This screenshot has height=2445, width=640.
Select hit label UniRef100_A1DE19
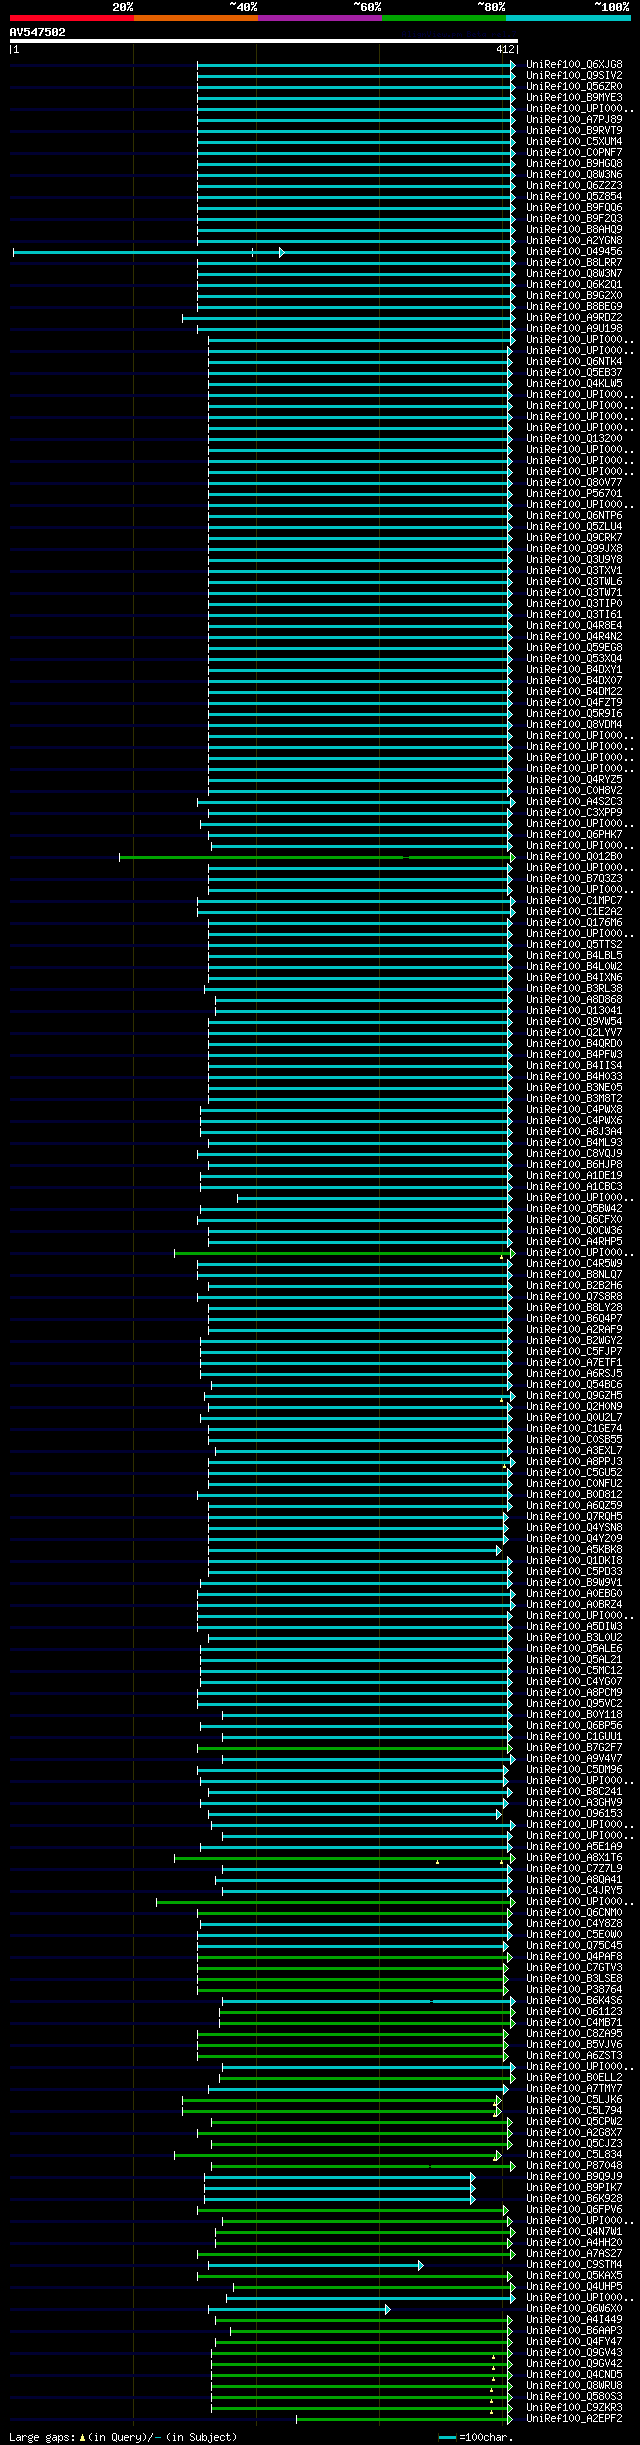(x=574, y=1176)
